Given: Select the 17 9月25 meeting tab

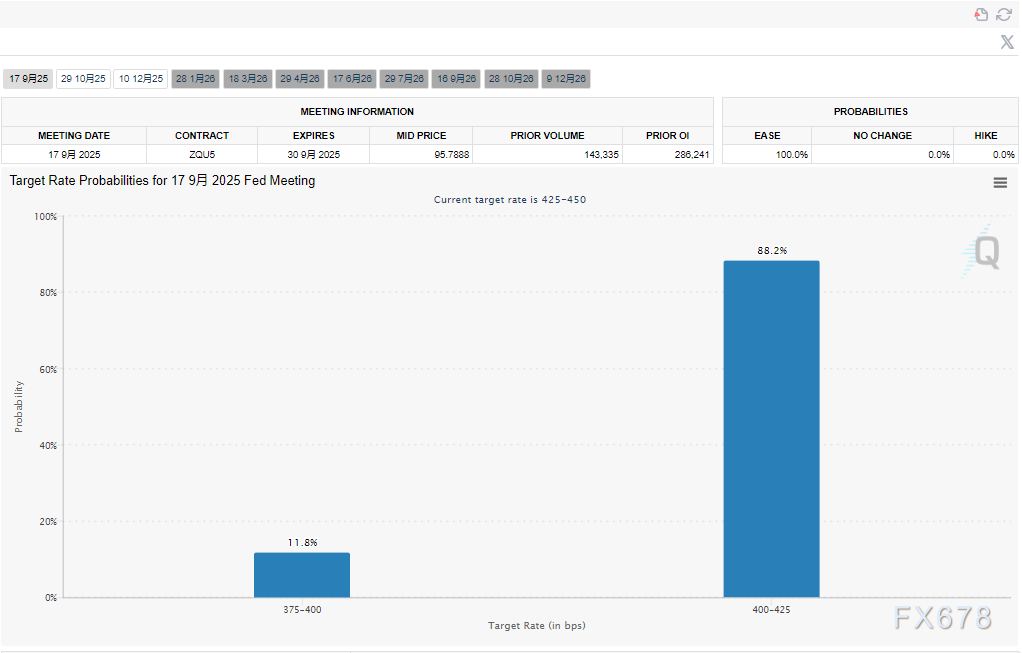Looking at the screenshot, I should tap(28, 79).
